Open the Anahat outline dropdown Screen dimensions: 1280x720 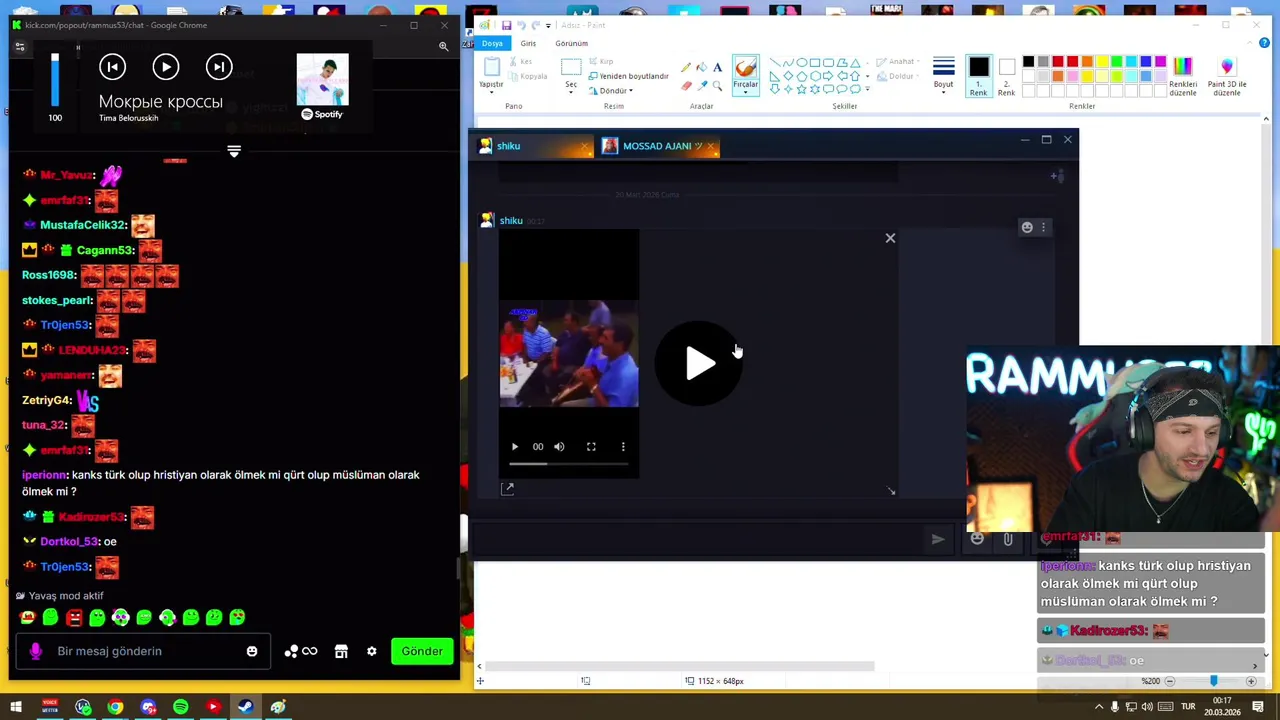tap(897, 62)
